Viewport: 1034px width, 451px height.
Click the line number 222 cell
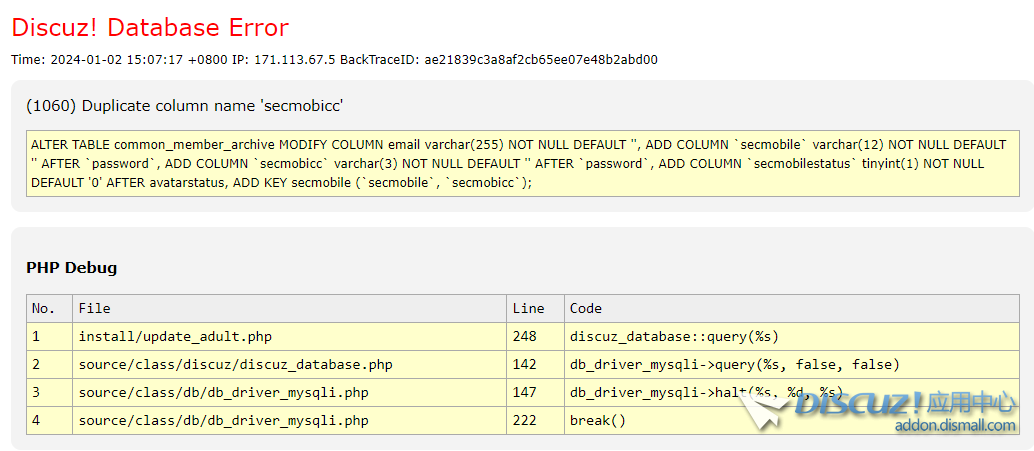(535, 420)
